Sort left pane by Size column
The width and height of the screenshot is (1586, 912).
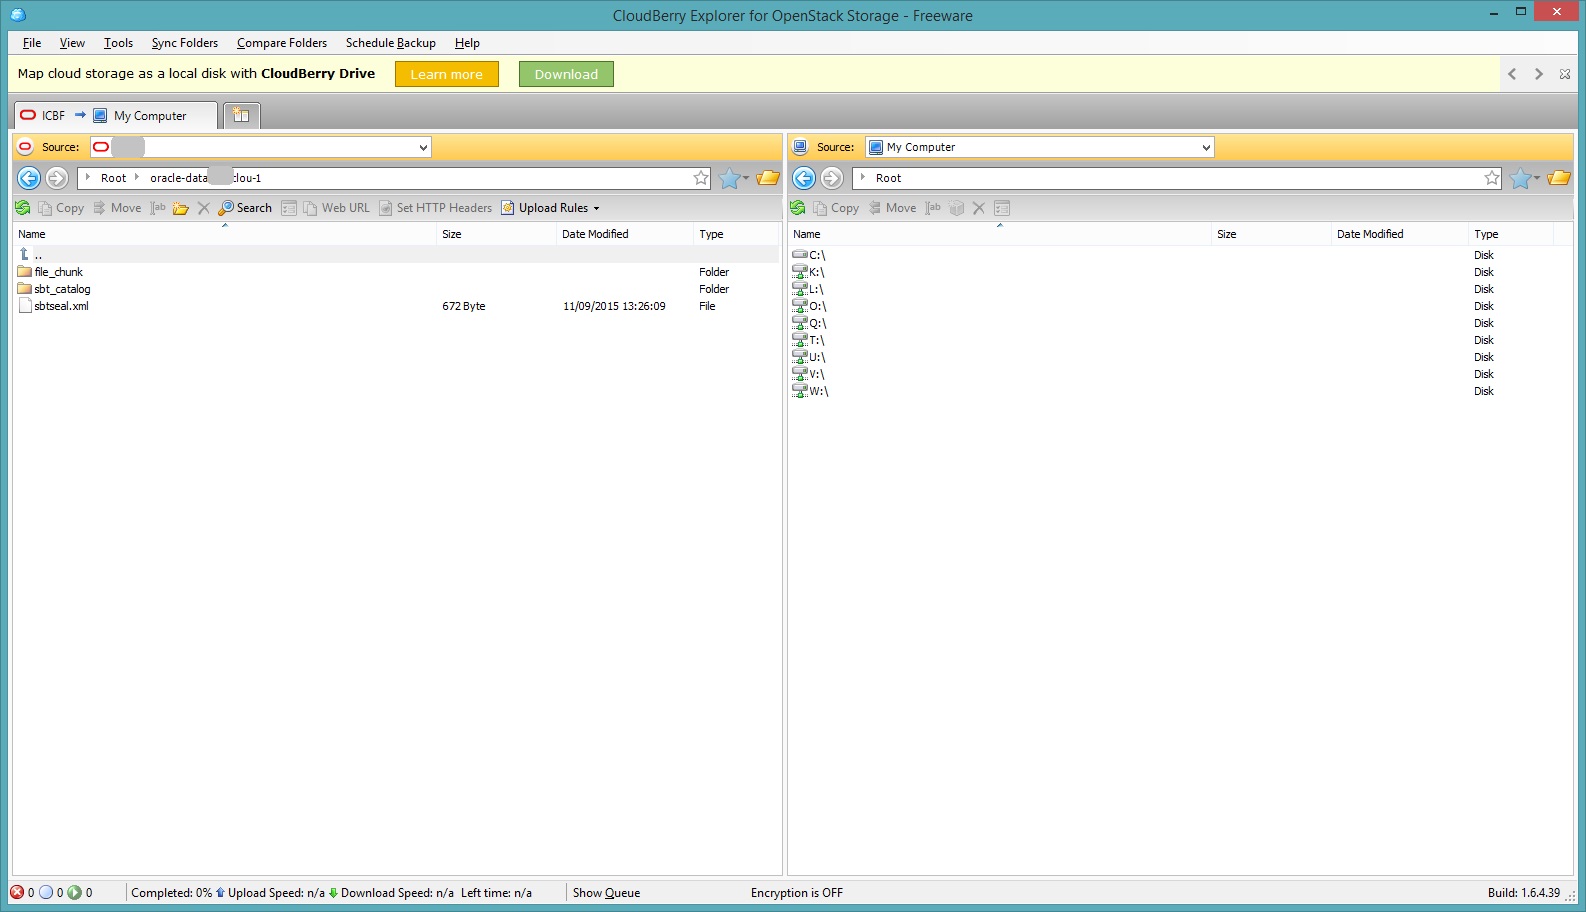pyautogui.click(x=496, y=234)
